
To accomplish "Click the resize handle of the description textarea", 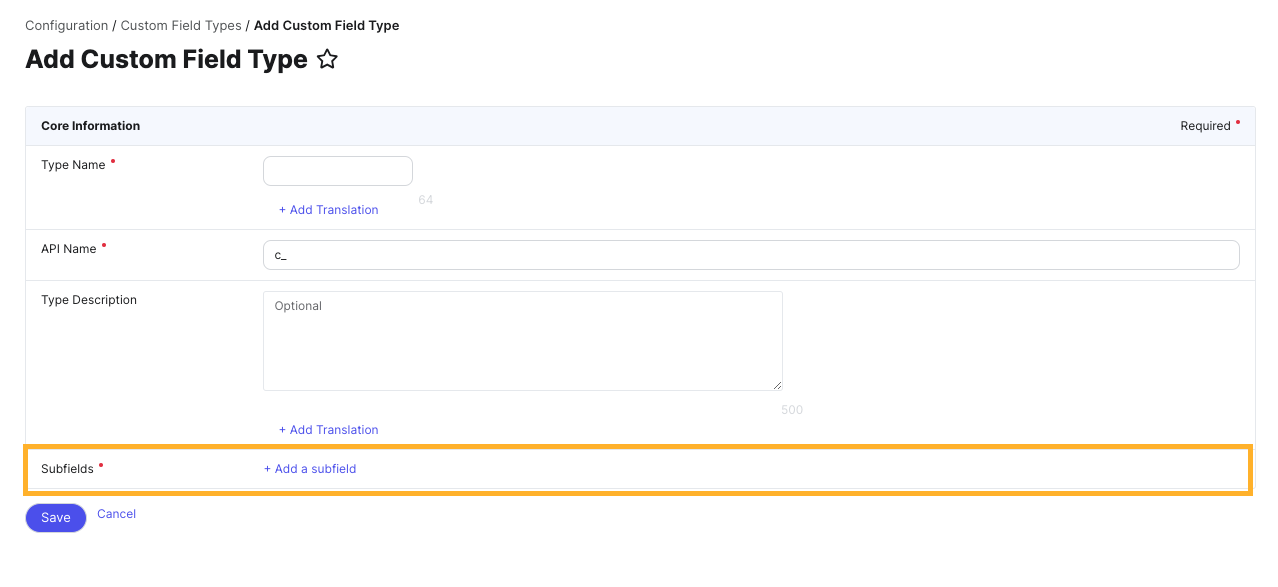I will pos(777,384).
